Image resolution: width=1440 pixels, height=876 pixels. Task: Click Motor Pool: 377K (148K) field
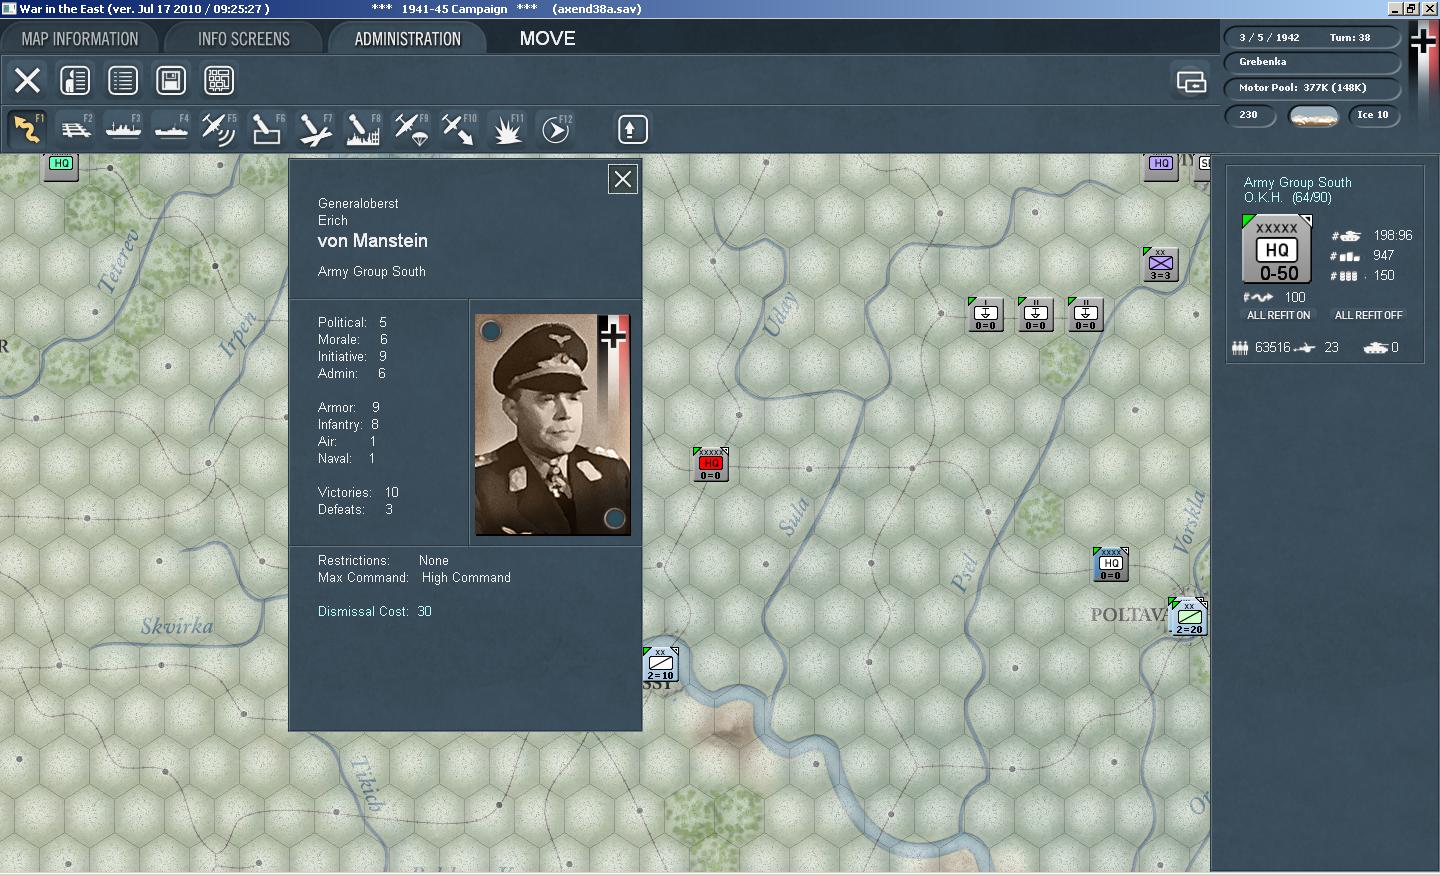click(1312, 87)
